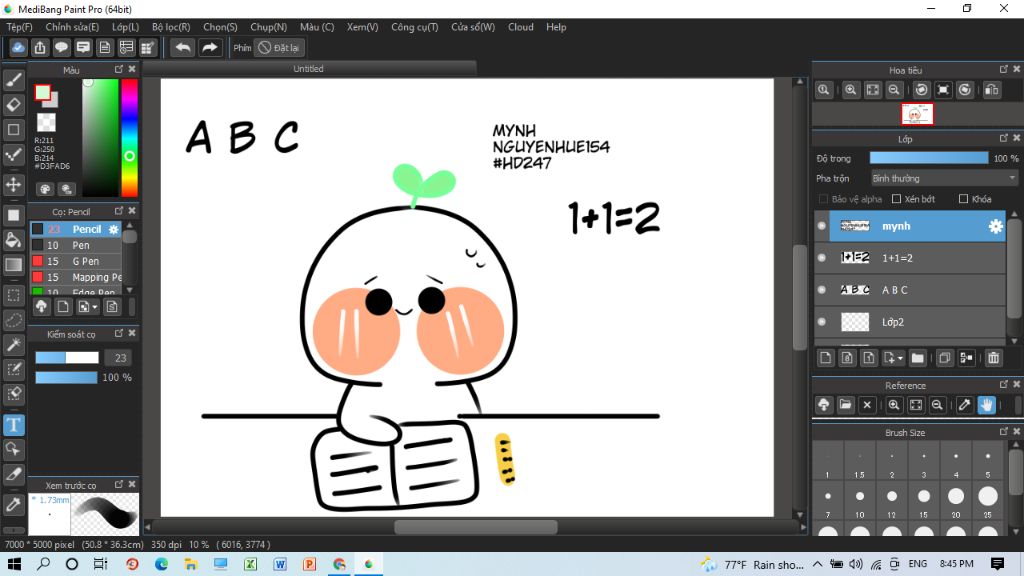Open Pencil brush settings gear
The width and height of the screenshot is (1024, 576).
tap(114, 229)
